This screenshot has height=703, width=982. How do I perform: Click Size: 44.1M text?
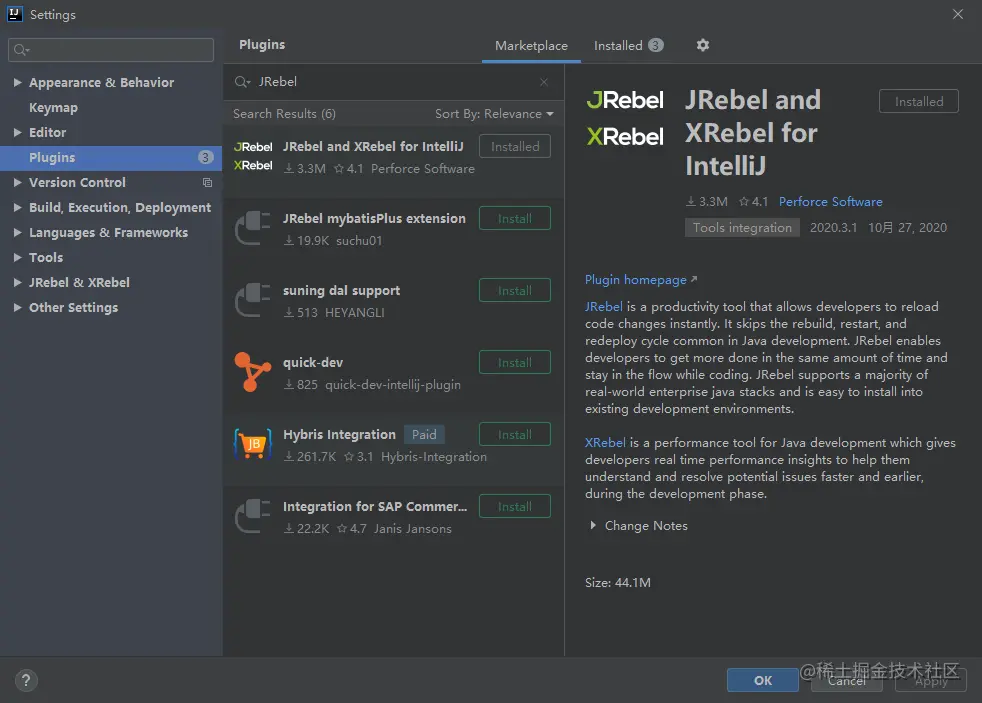tap(618, 583)
